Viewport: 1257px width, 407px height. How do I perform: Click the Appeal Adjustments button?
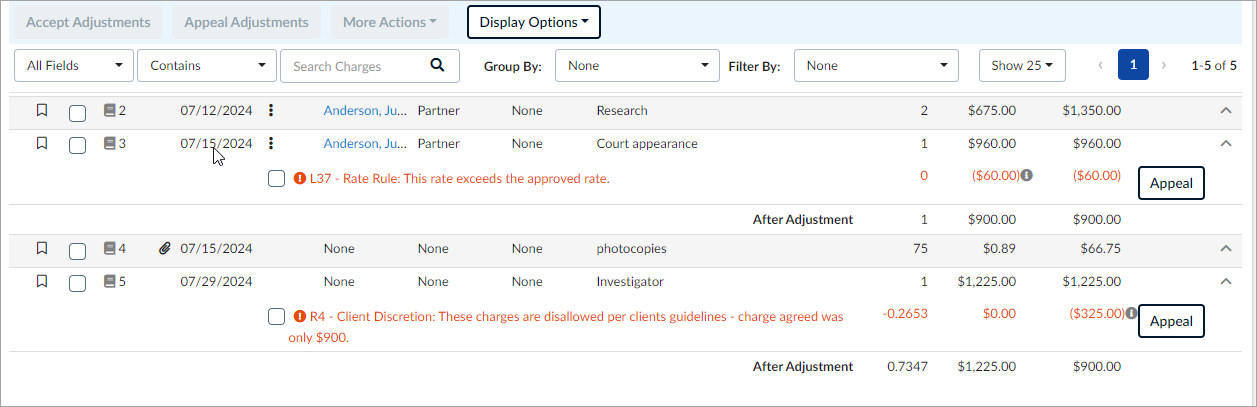coord(246,22)
